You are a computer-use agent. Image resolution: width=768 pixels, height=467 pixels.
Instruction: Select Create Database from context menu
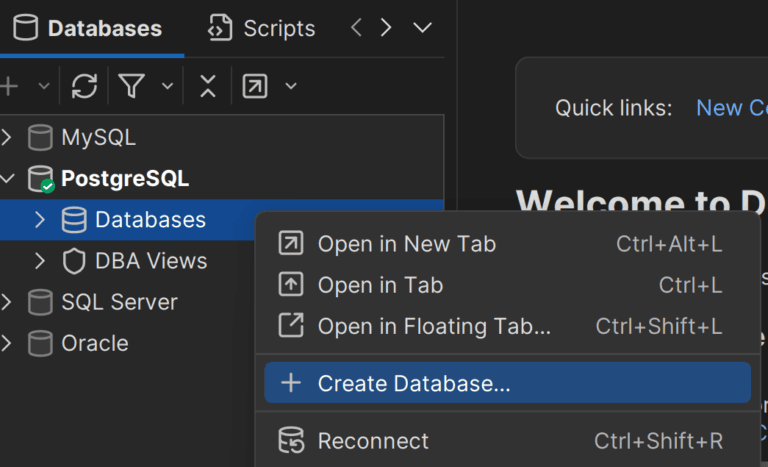tap(507, 383)
